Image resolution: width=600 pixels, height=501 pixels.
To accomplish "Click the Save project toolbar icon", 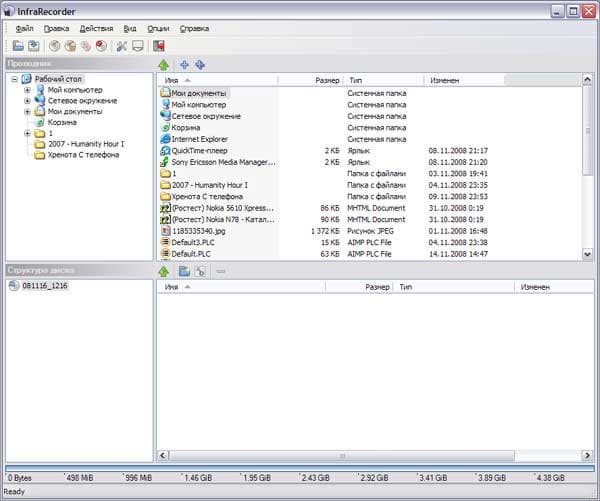I will tap(34, 46).
